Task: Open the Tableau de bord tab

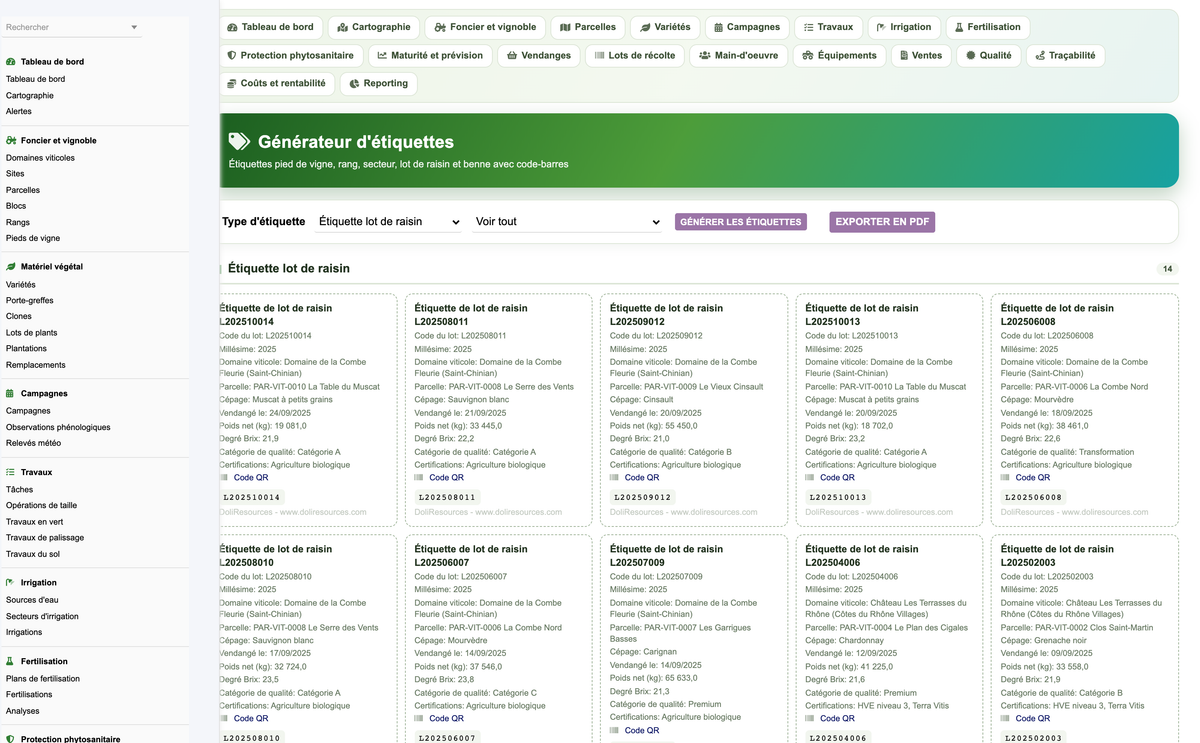Action: 270,27
